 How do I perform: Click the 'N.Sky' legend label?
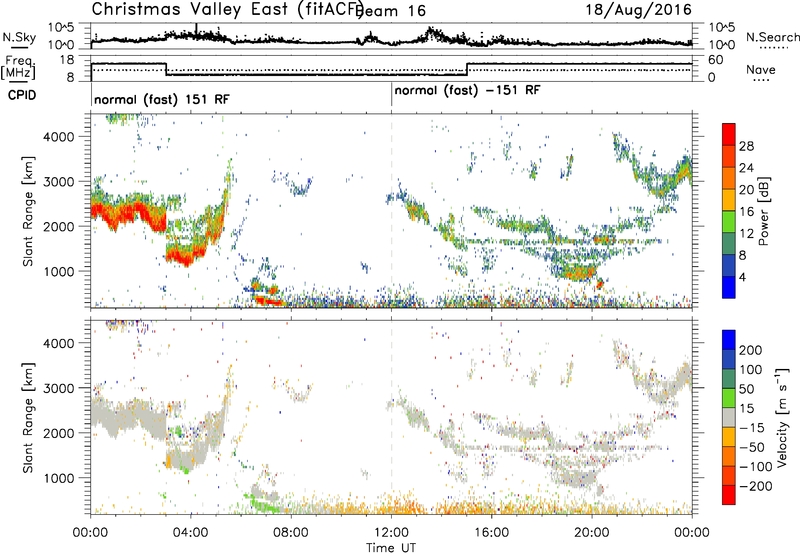(19, 37)
